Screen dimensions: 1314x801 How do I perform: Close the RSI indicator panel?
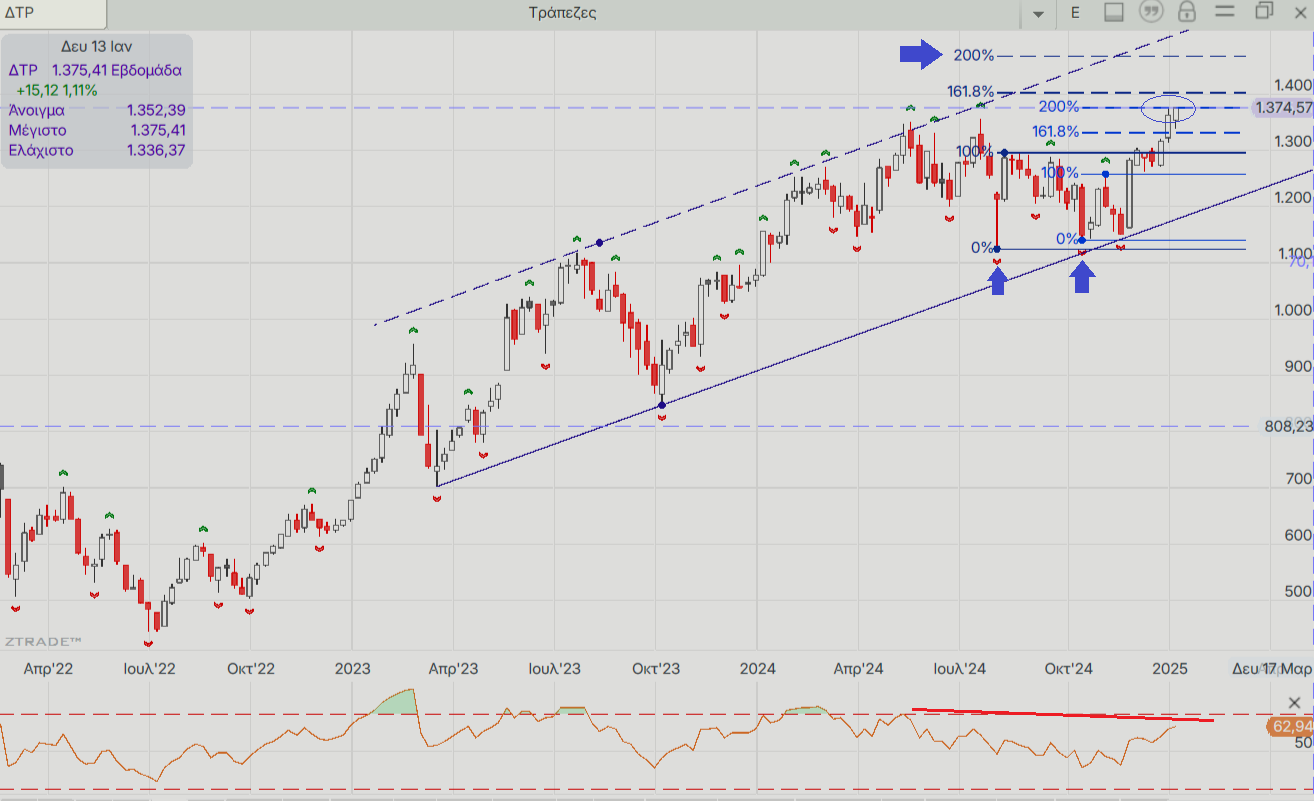(x=1295, y=702)
